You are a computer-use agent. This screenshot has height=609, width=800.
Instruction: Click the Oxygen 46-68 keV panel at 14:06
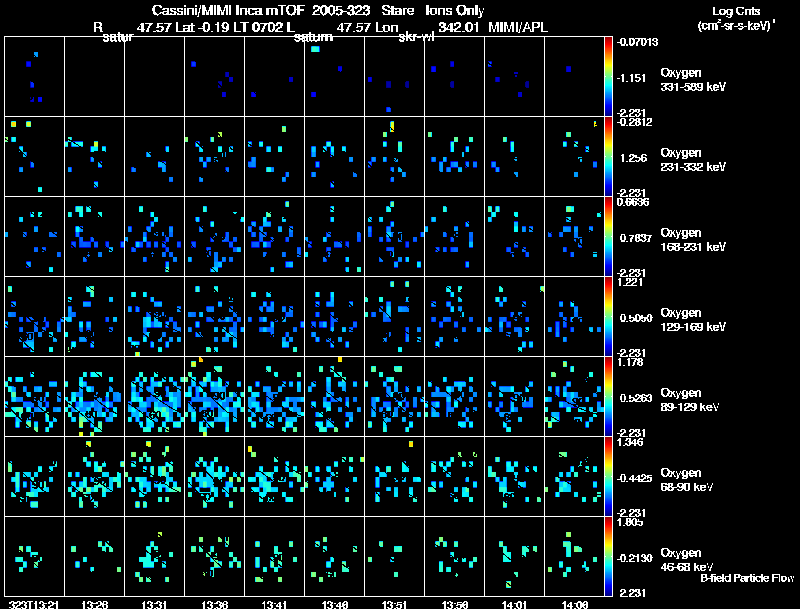(574, 556)
